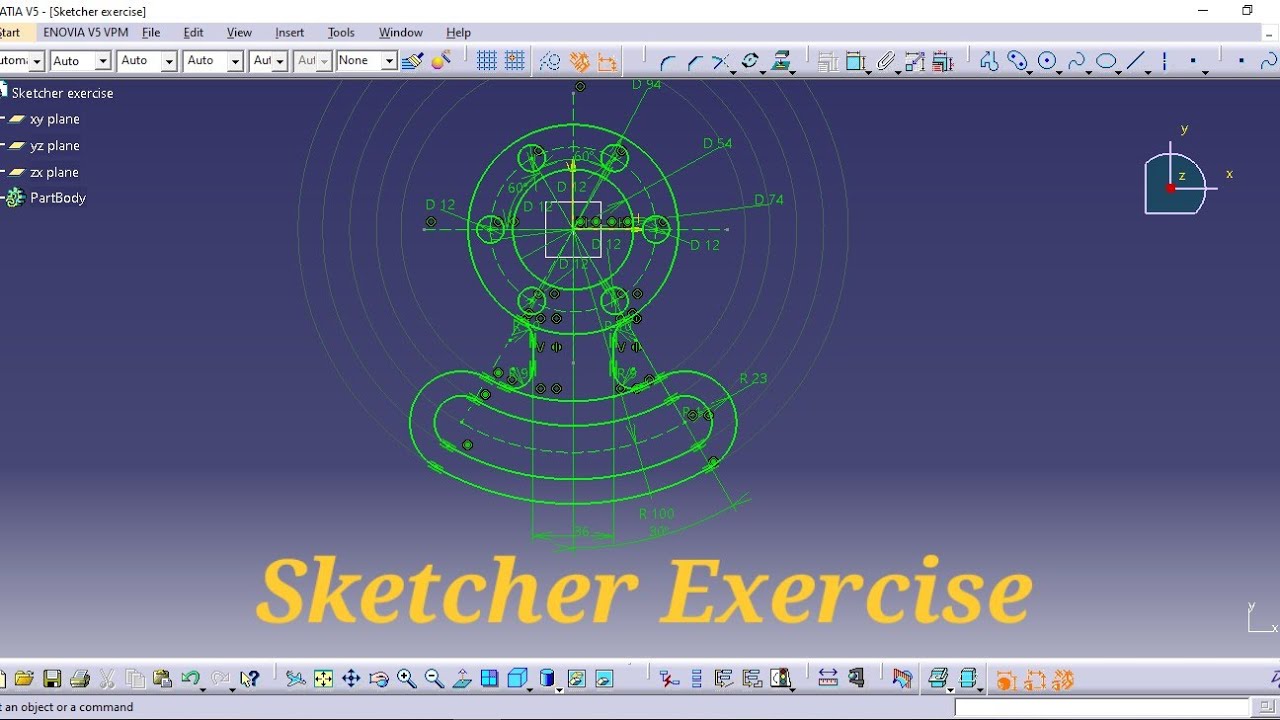Click the Fit All In icon

[323, 679]
